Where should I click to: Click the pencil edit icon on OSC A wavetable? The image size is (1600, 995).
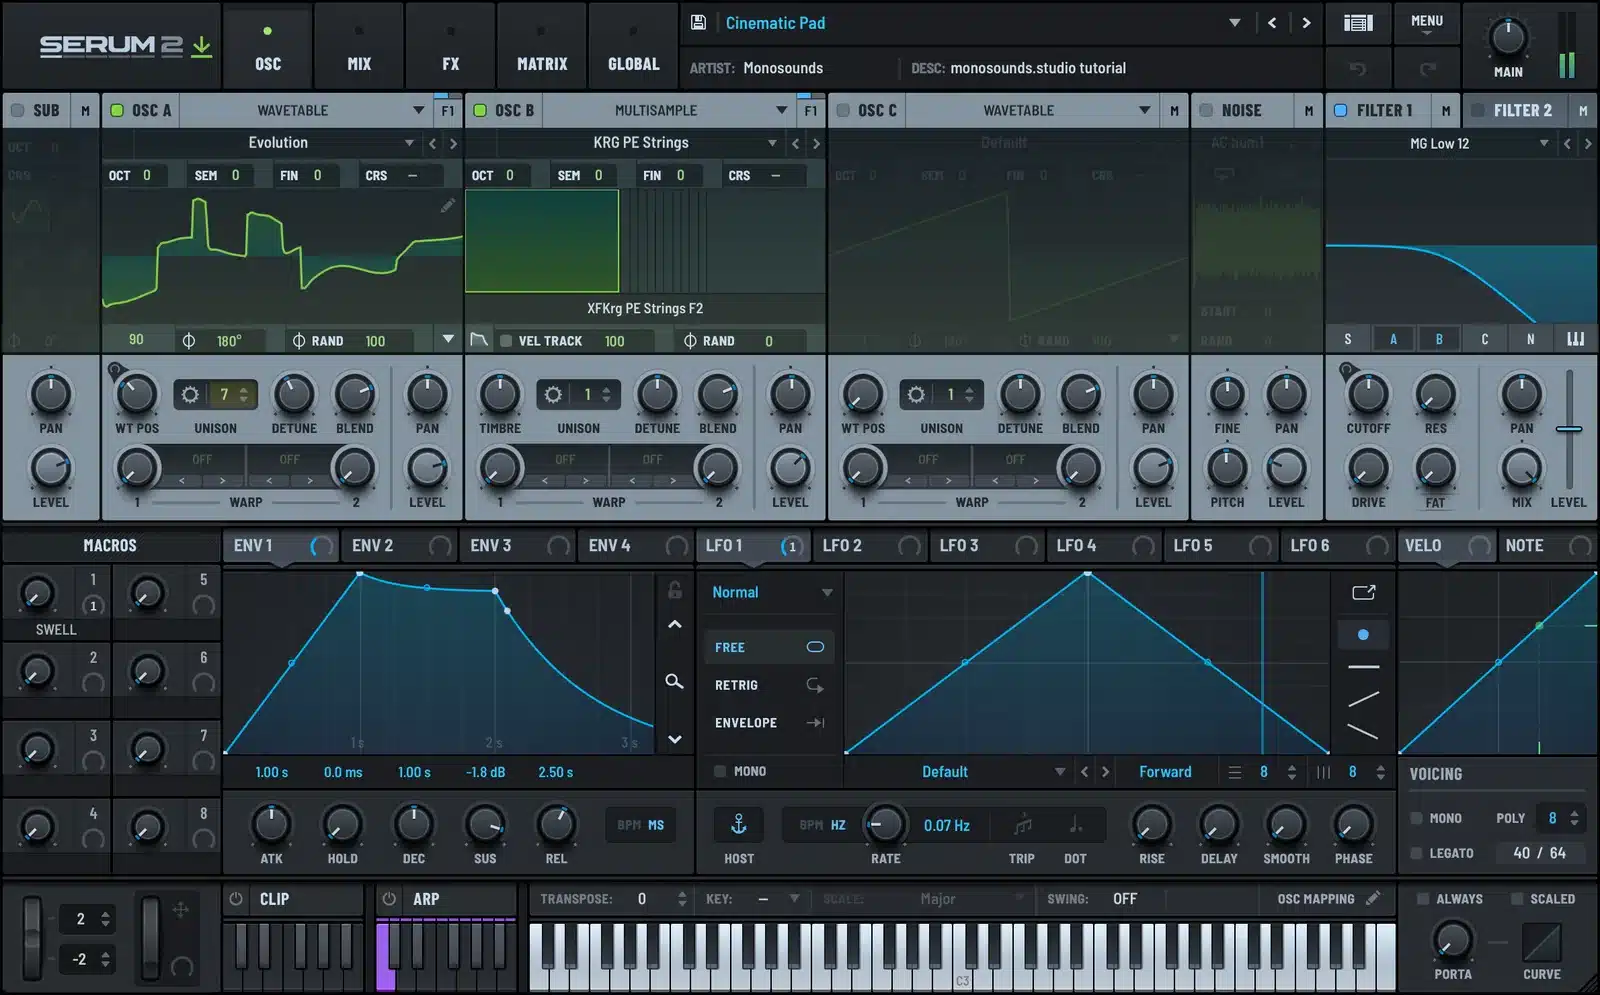tap(448, 205)
